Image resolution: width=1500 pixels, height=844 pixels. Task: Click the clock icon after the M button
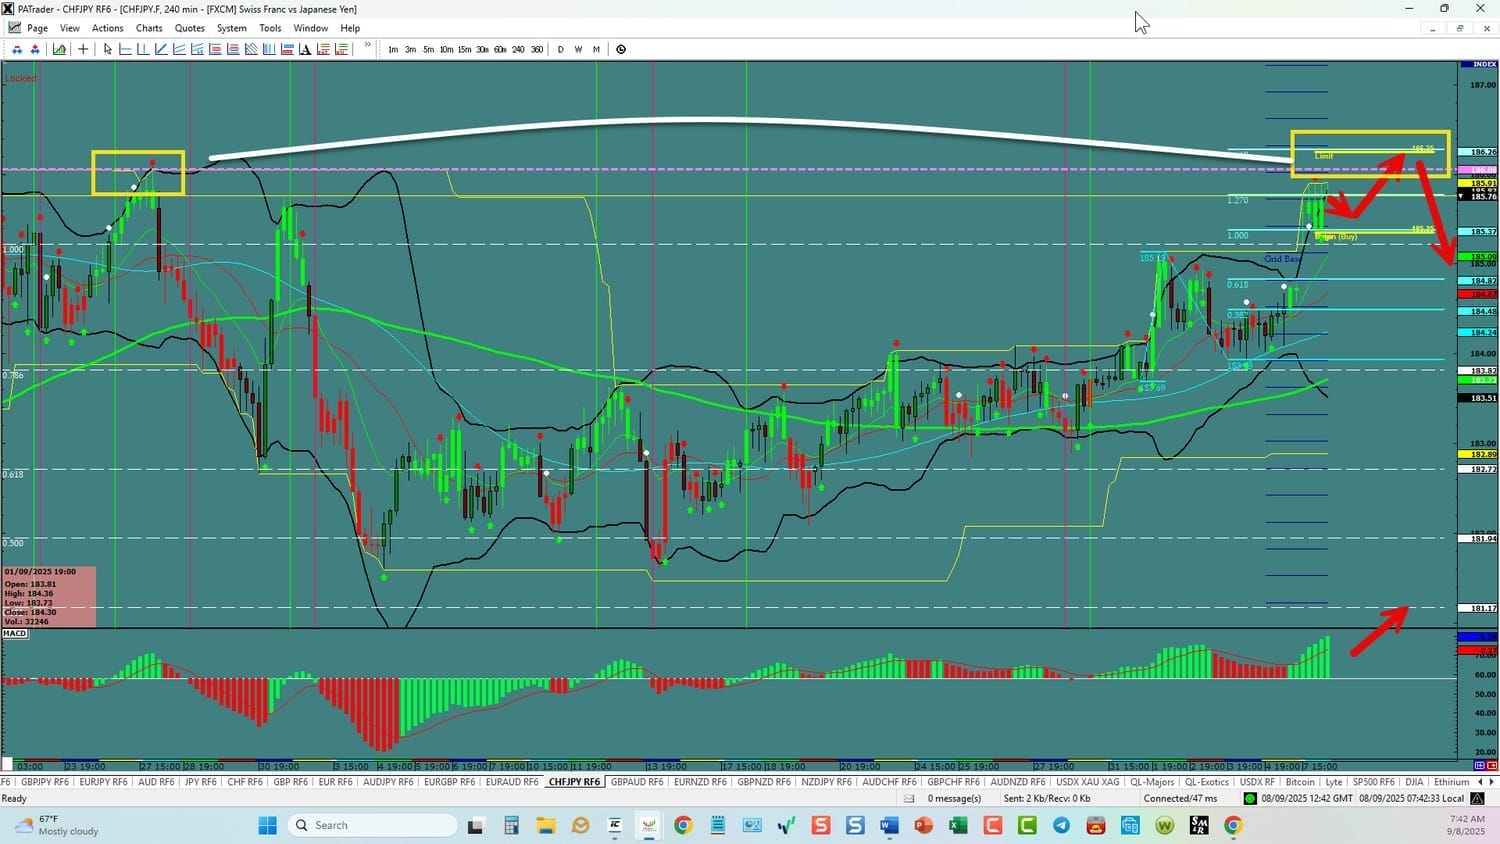coord(621,49)
